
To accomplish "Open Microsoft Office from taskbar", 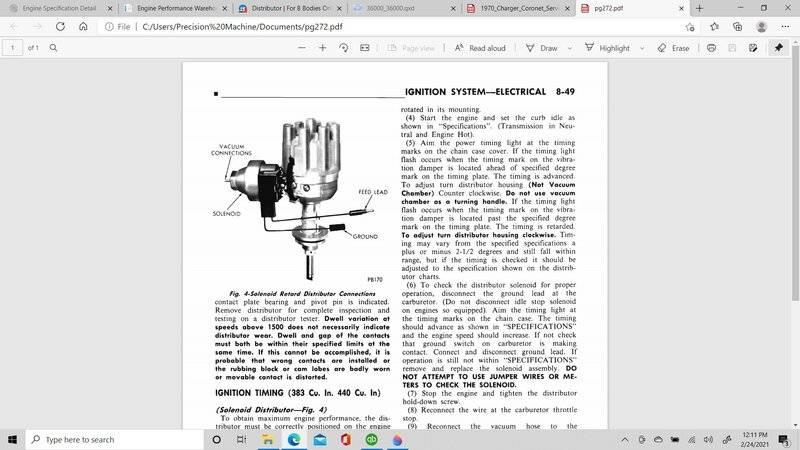I will [346, 439].
